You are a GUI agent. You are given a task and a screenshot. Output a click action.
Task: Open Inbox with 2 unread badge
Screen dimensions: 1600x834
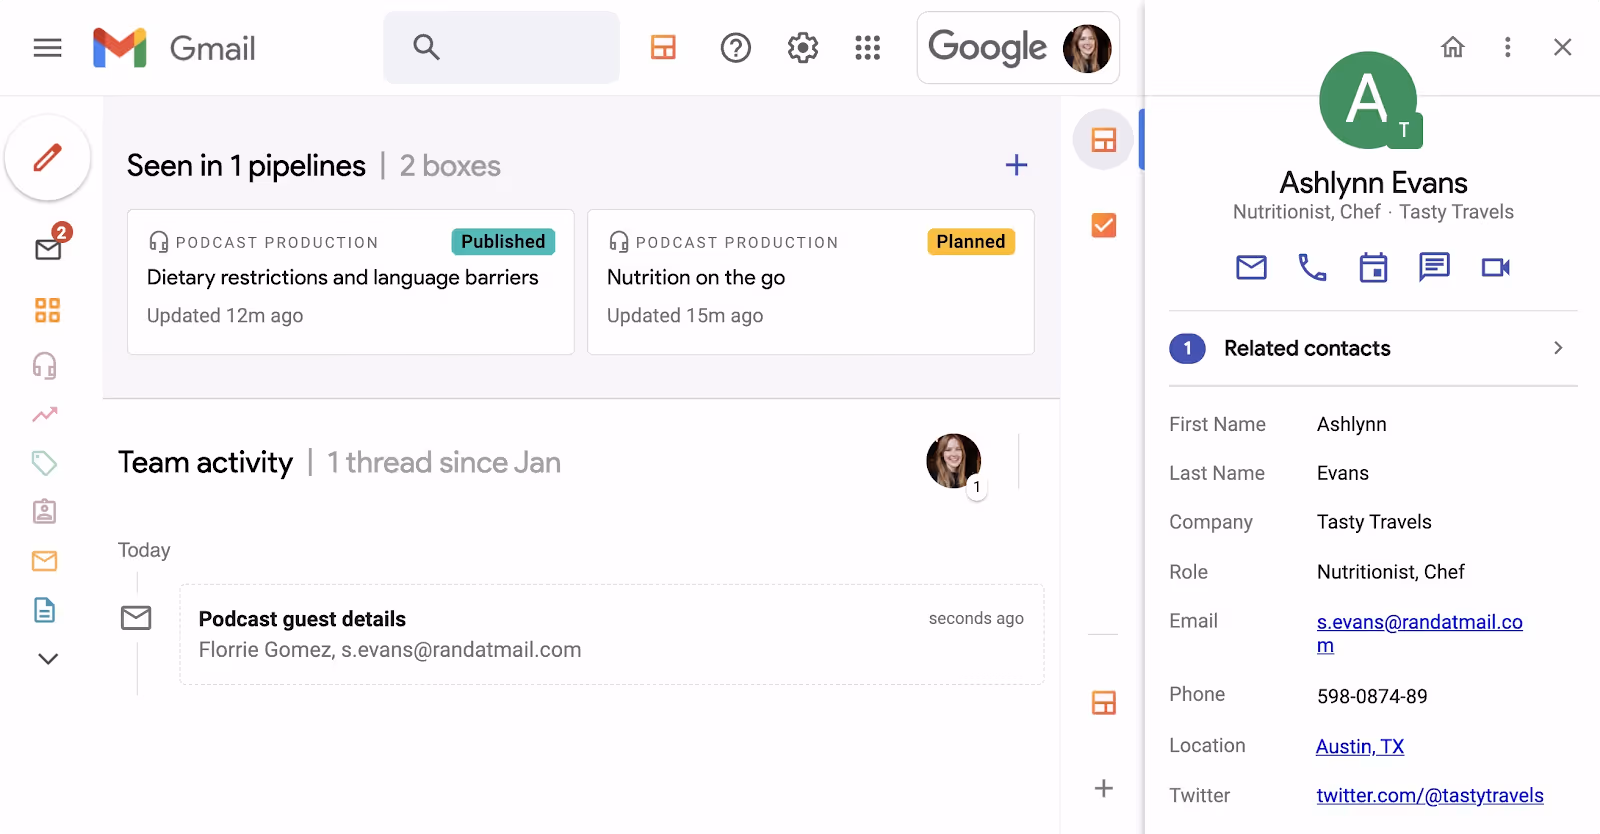click(49, 245)
